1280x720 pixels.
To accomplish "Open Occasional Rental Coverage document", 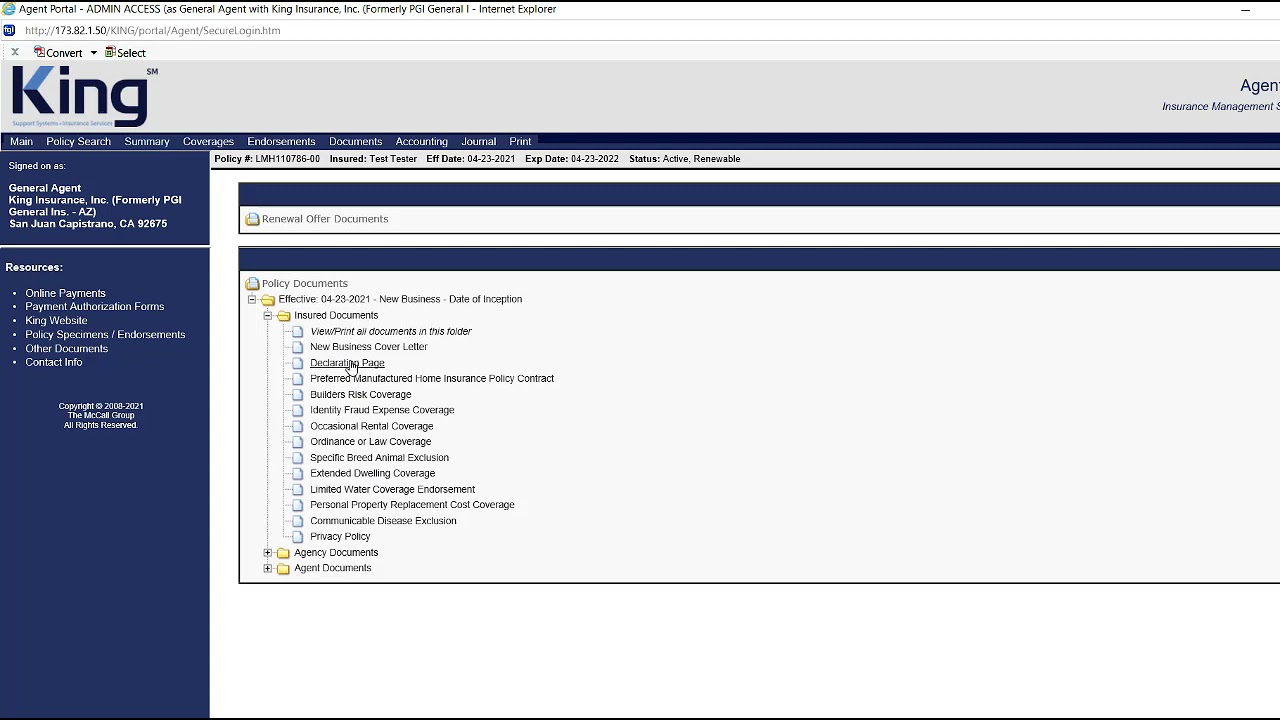I will click(x=371, y=426).
